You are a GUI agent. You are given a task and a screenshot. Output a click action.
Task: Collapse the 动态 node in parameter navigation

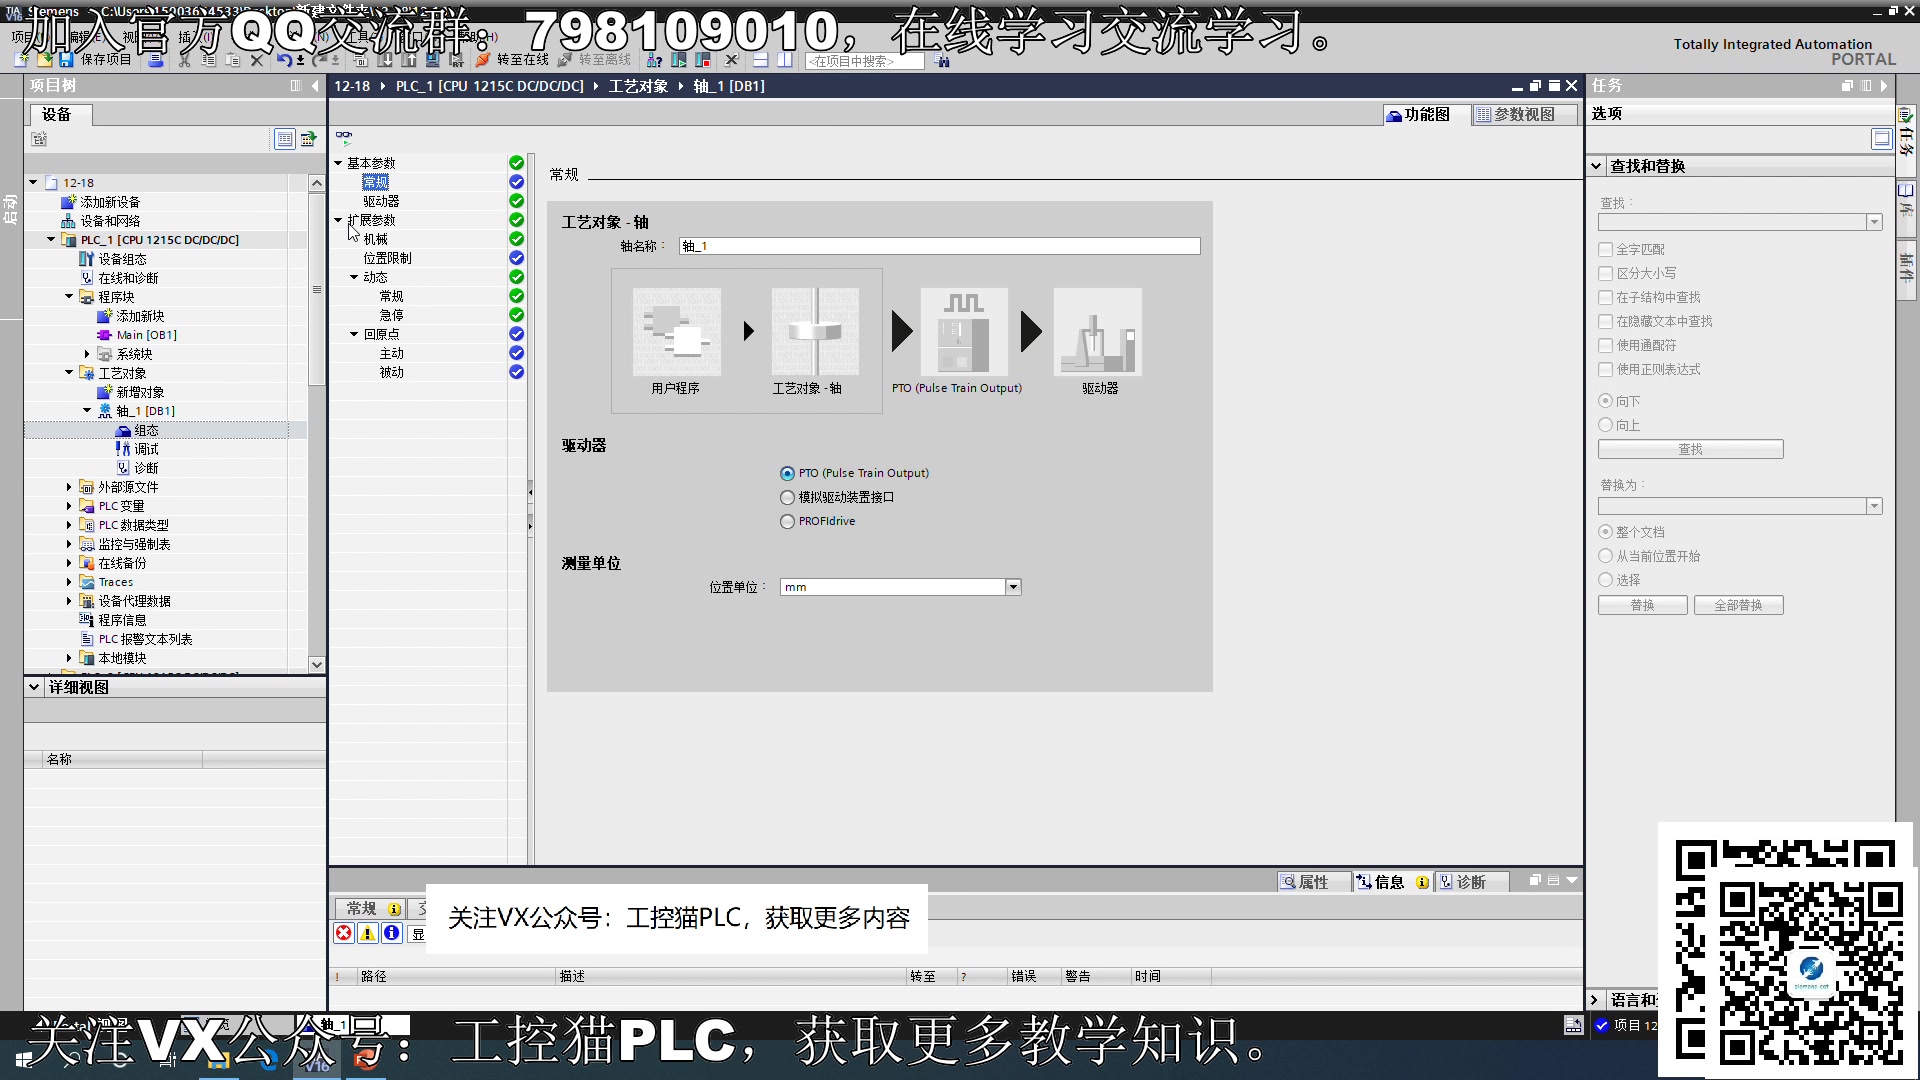[354, 277]
